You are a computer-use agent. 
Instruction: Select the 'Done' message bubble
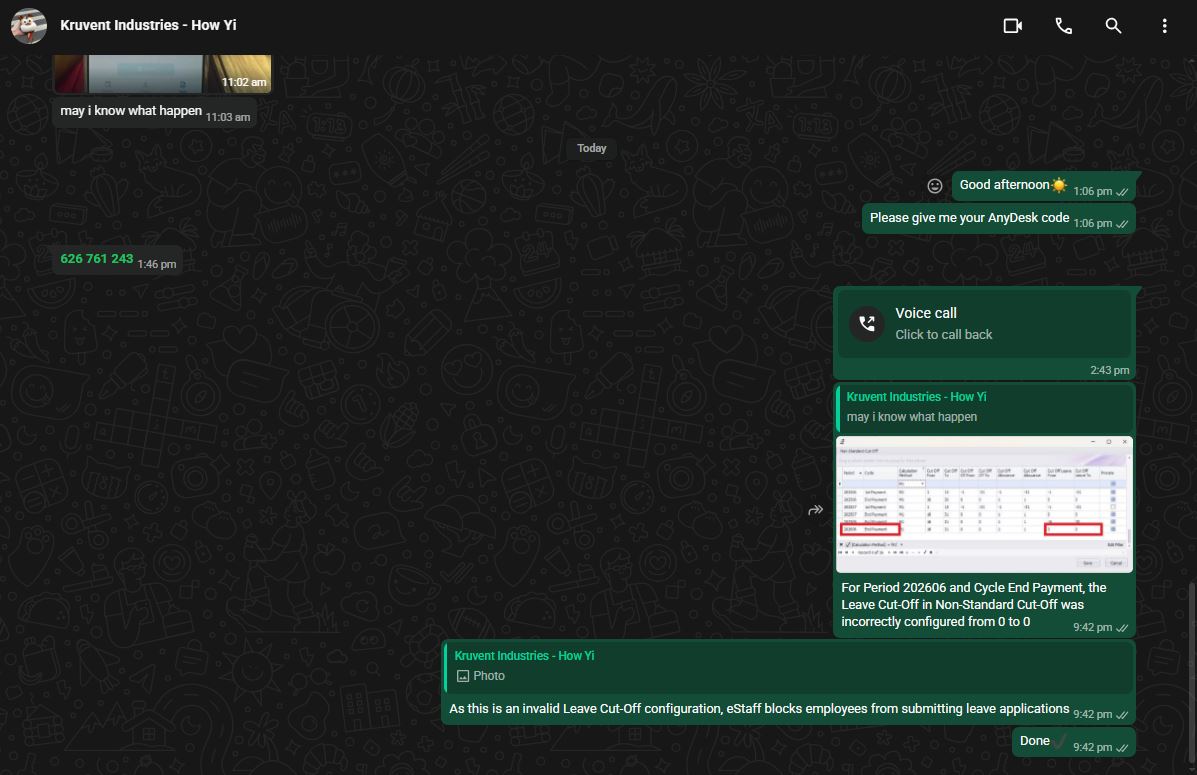(x=1073, y=742)
